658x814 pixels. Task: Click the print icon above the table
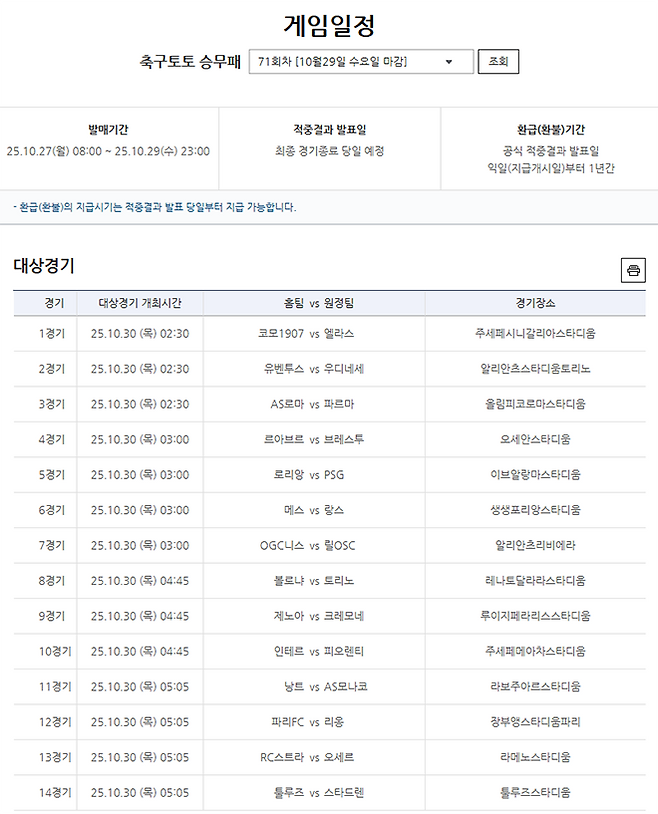tap(632, 270)
